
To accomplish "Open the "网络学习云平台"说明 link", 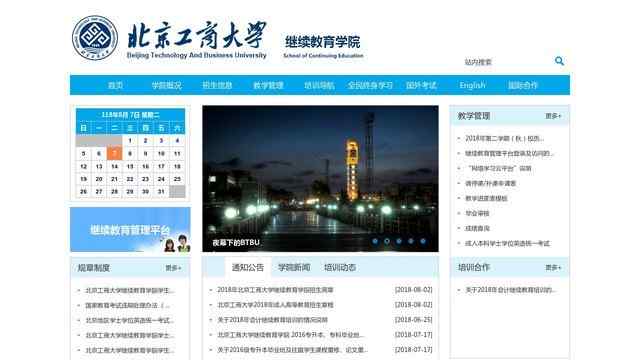I will (x=498, y=169).
